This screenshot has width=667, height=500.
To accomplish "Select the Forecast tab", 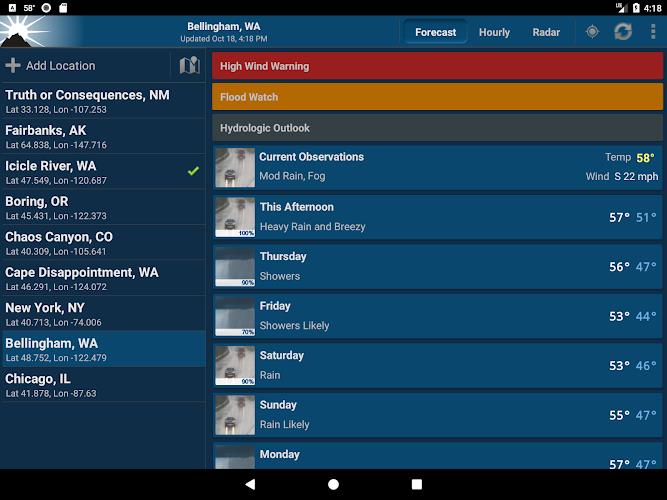I will [x=435, y=32].
